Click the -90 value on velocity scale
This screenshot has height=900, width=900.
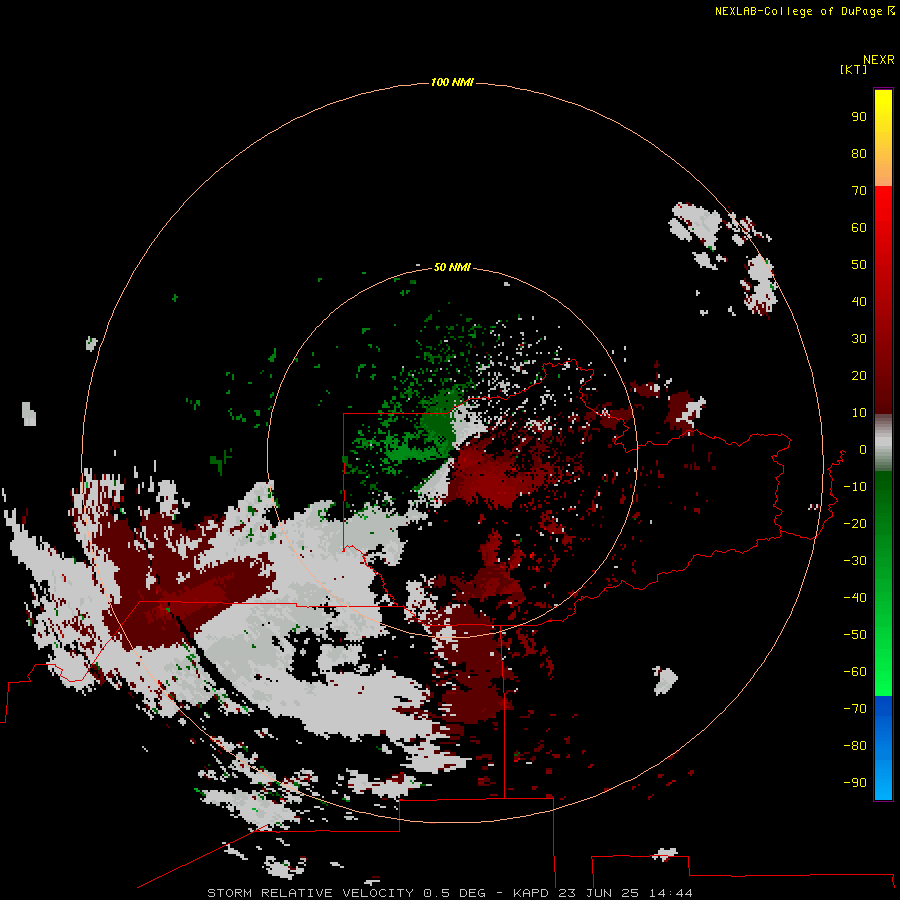855,783
